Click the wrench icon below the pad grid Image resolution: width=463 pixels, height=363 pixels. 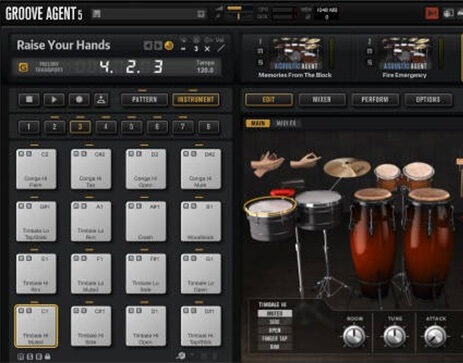click(181, 356)
